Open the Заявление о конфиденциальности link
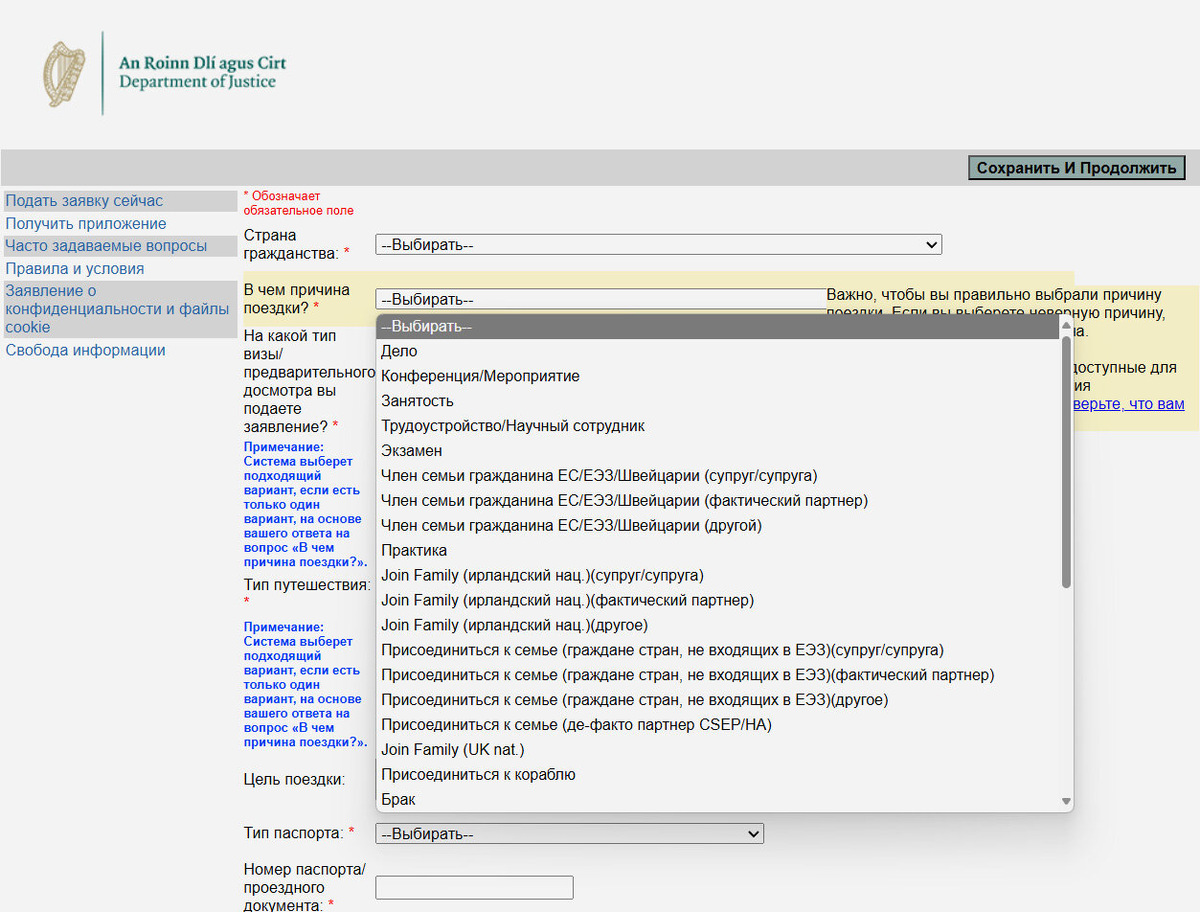The width and height of the screenshot is (1200, 912). coord(118,309)
